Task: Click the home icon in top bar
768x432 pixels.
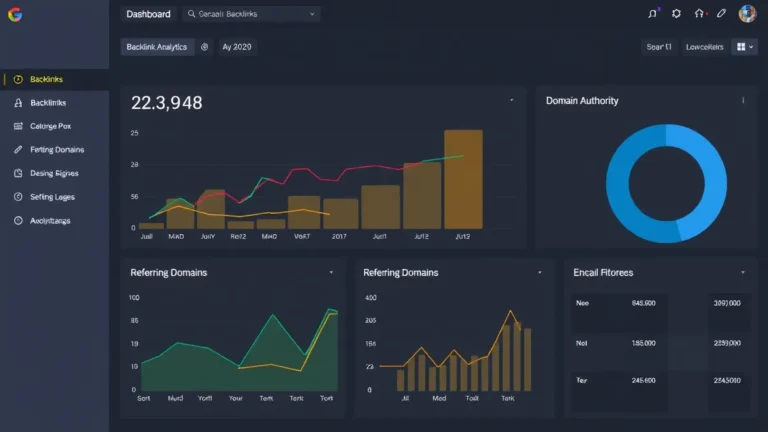Action: [699, 14]
